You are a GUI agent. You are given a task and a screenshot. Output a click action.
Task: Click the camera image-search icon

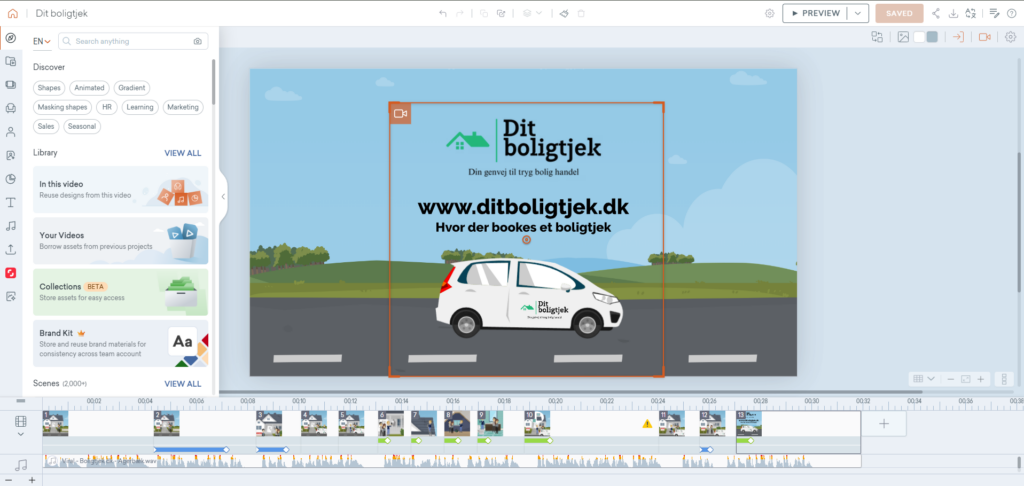coord(198,41)
